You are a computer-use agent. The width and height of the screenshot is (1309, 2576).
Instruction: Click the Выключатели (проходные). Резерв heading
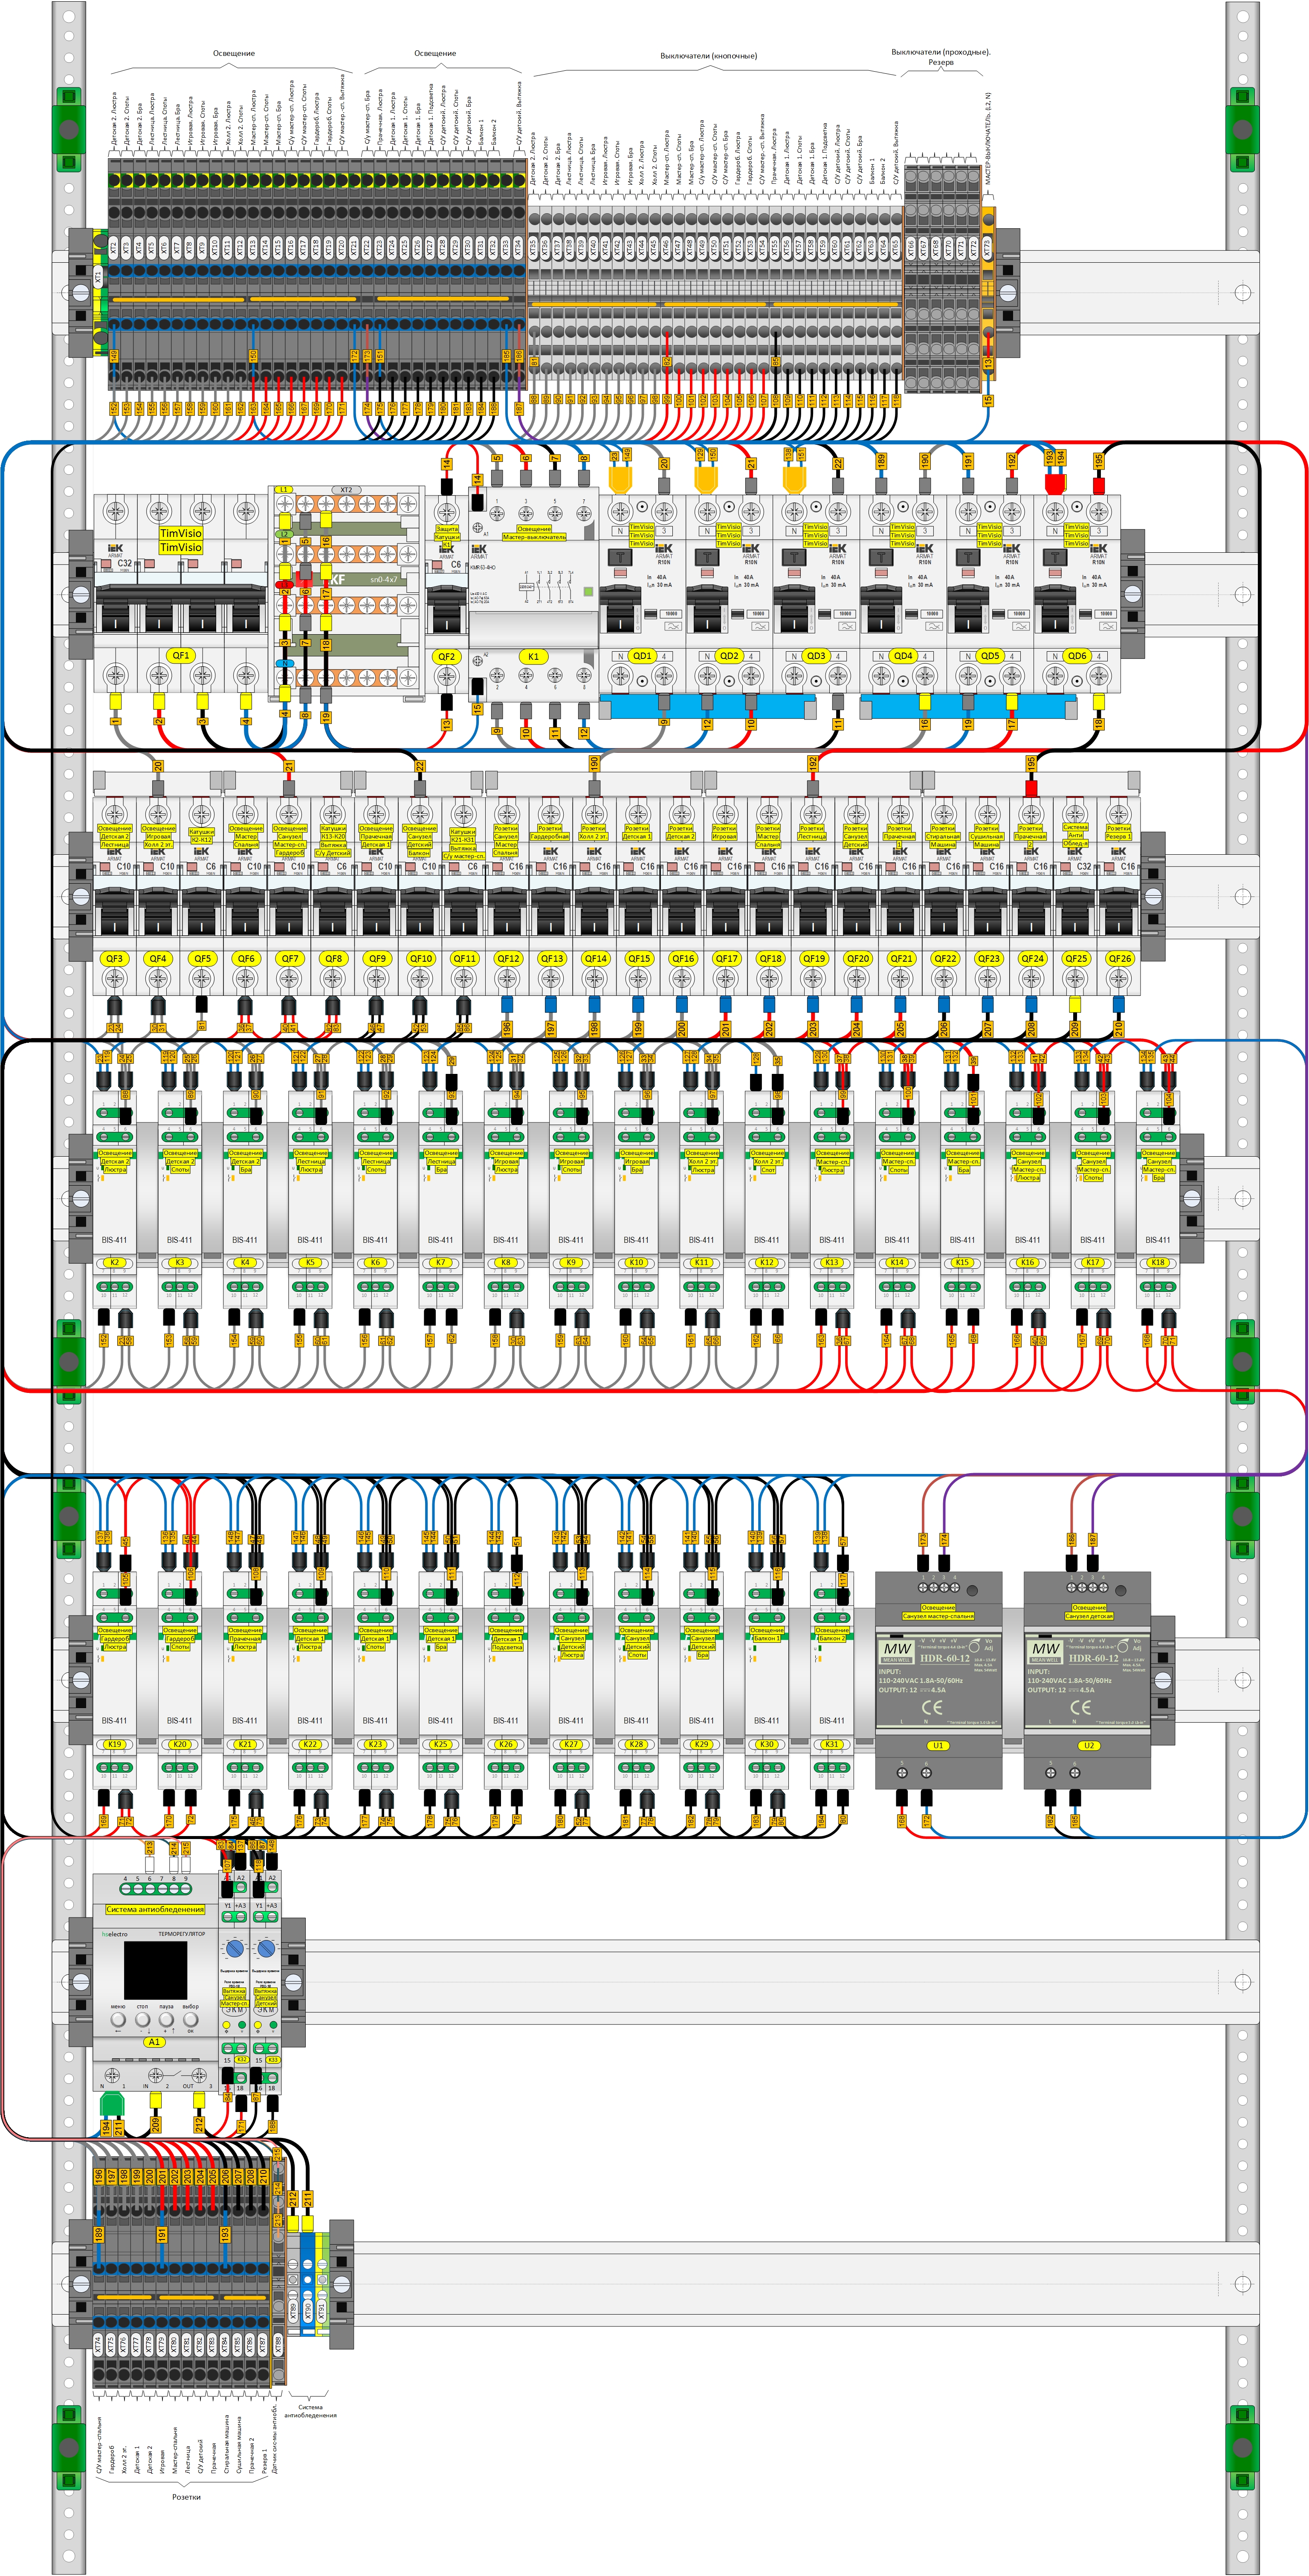(941, 57)
